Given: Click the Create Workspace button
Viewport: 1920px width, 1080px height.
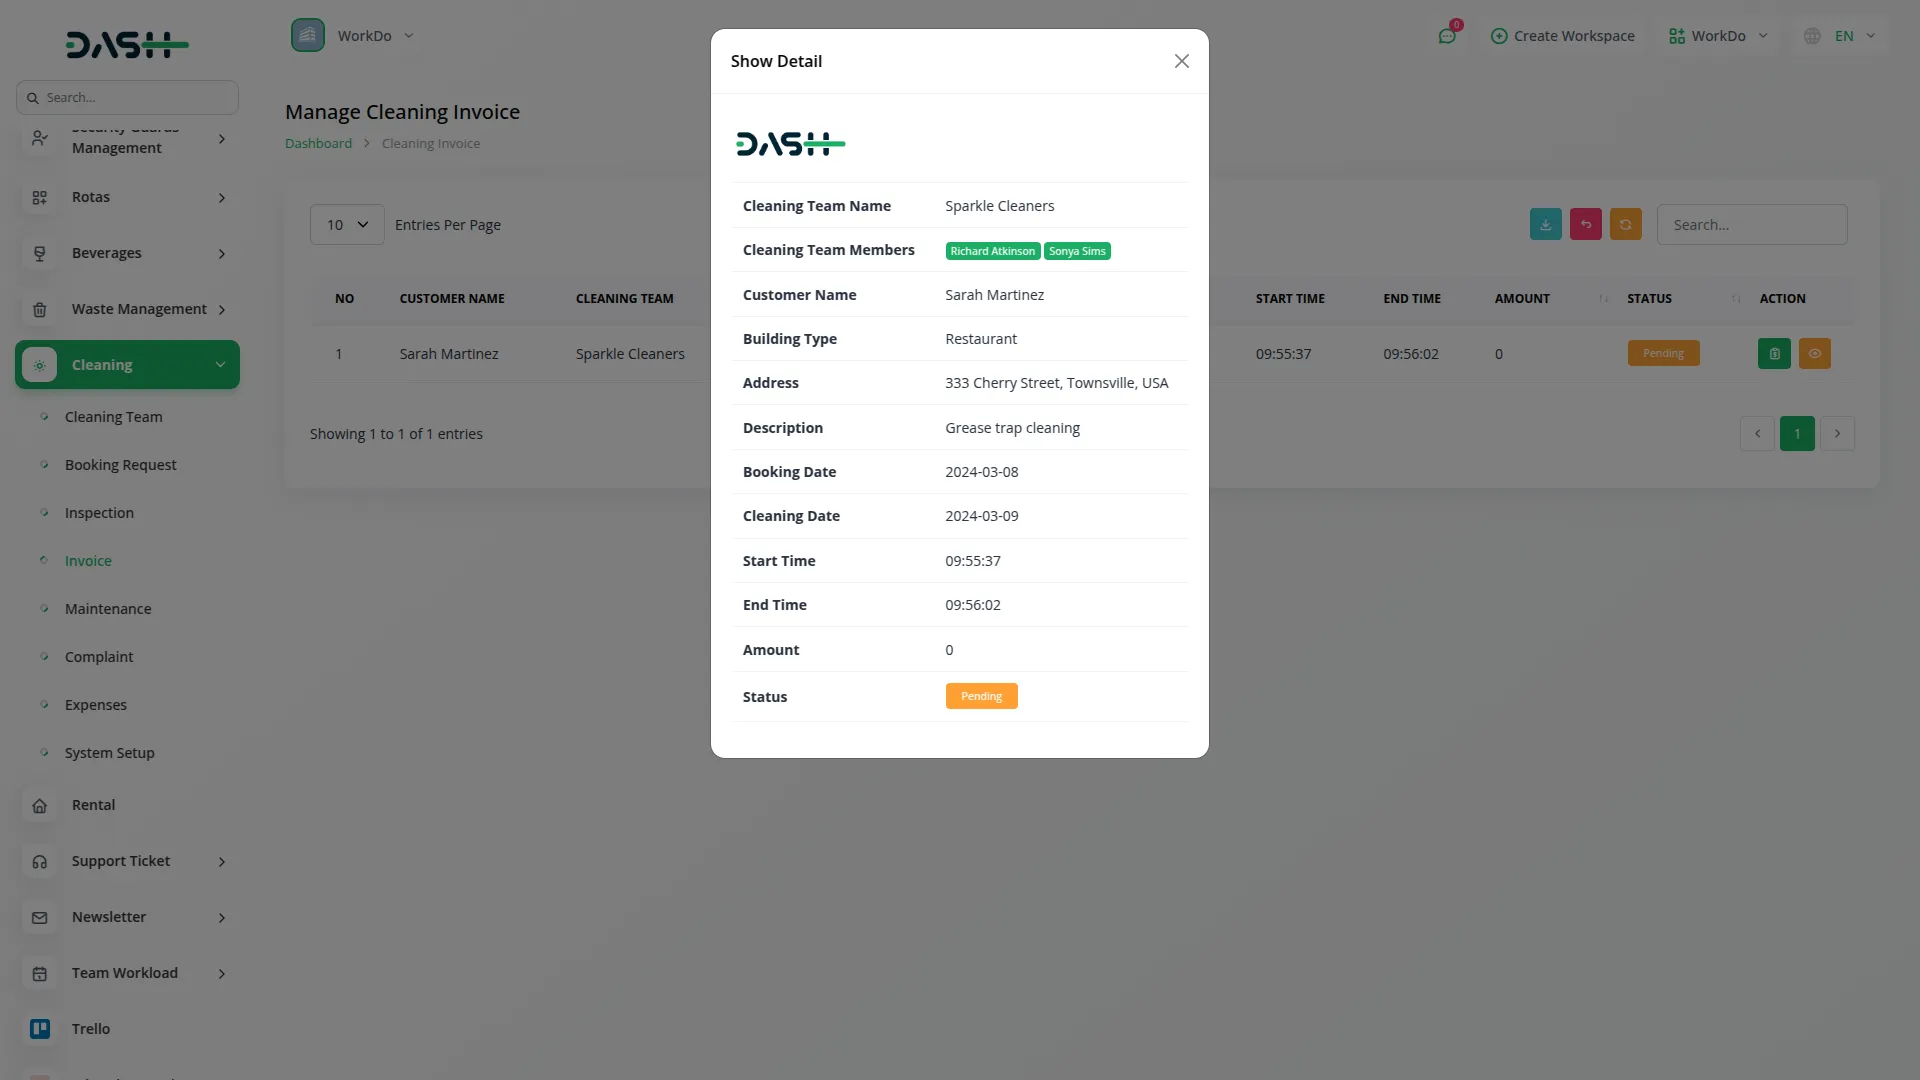Looking at the screenshot, I should pos(1562,36).
